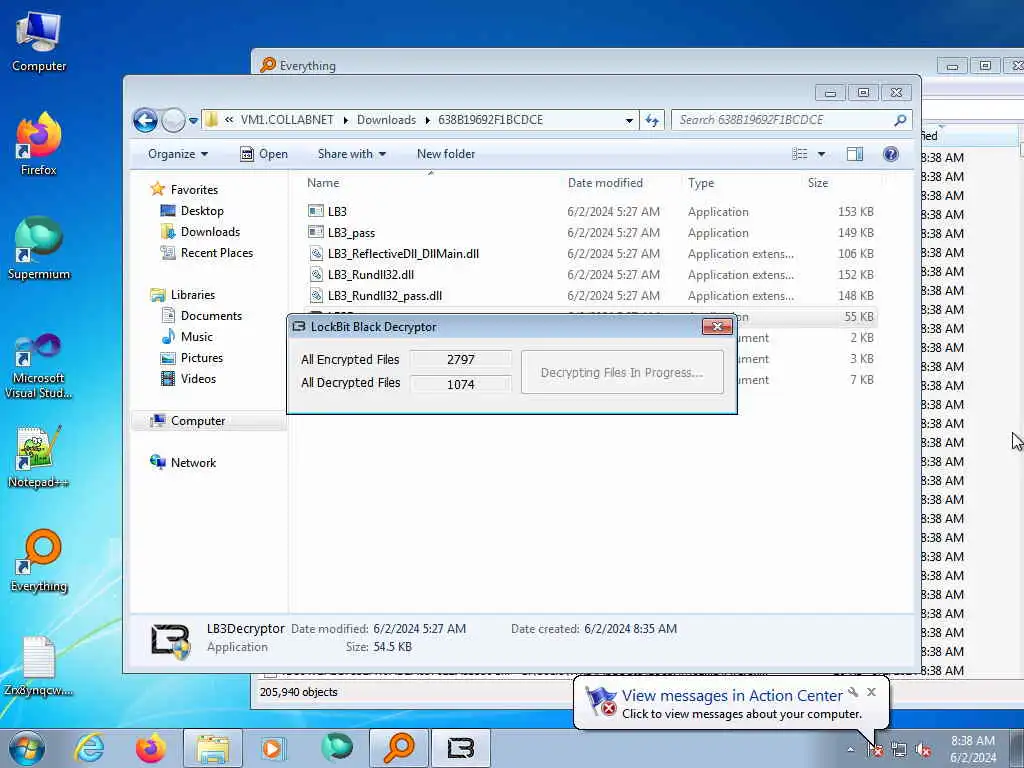The height and width of the screenshot is (768, 1024).
Task: Sort files by Size column
Action: click(818, 183)
